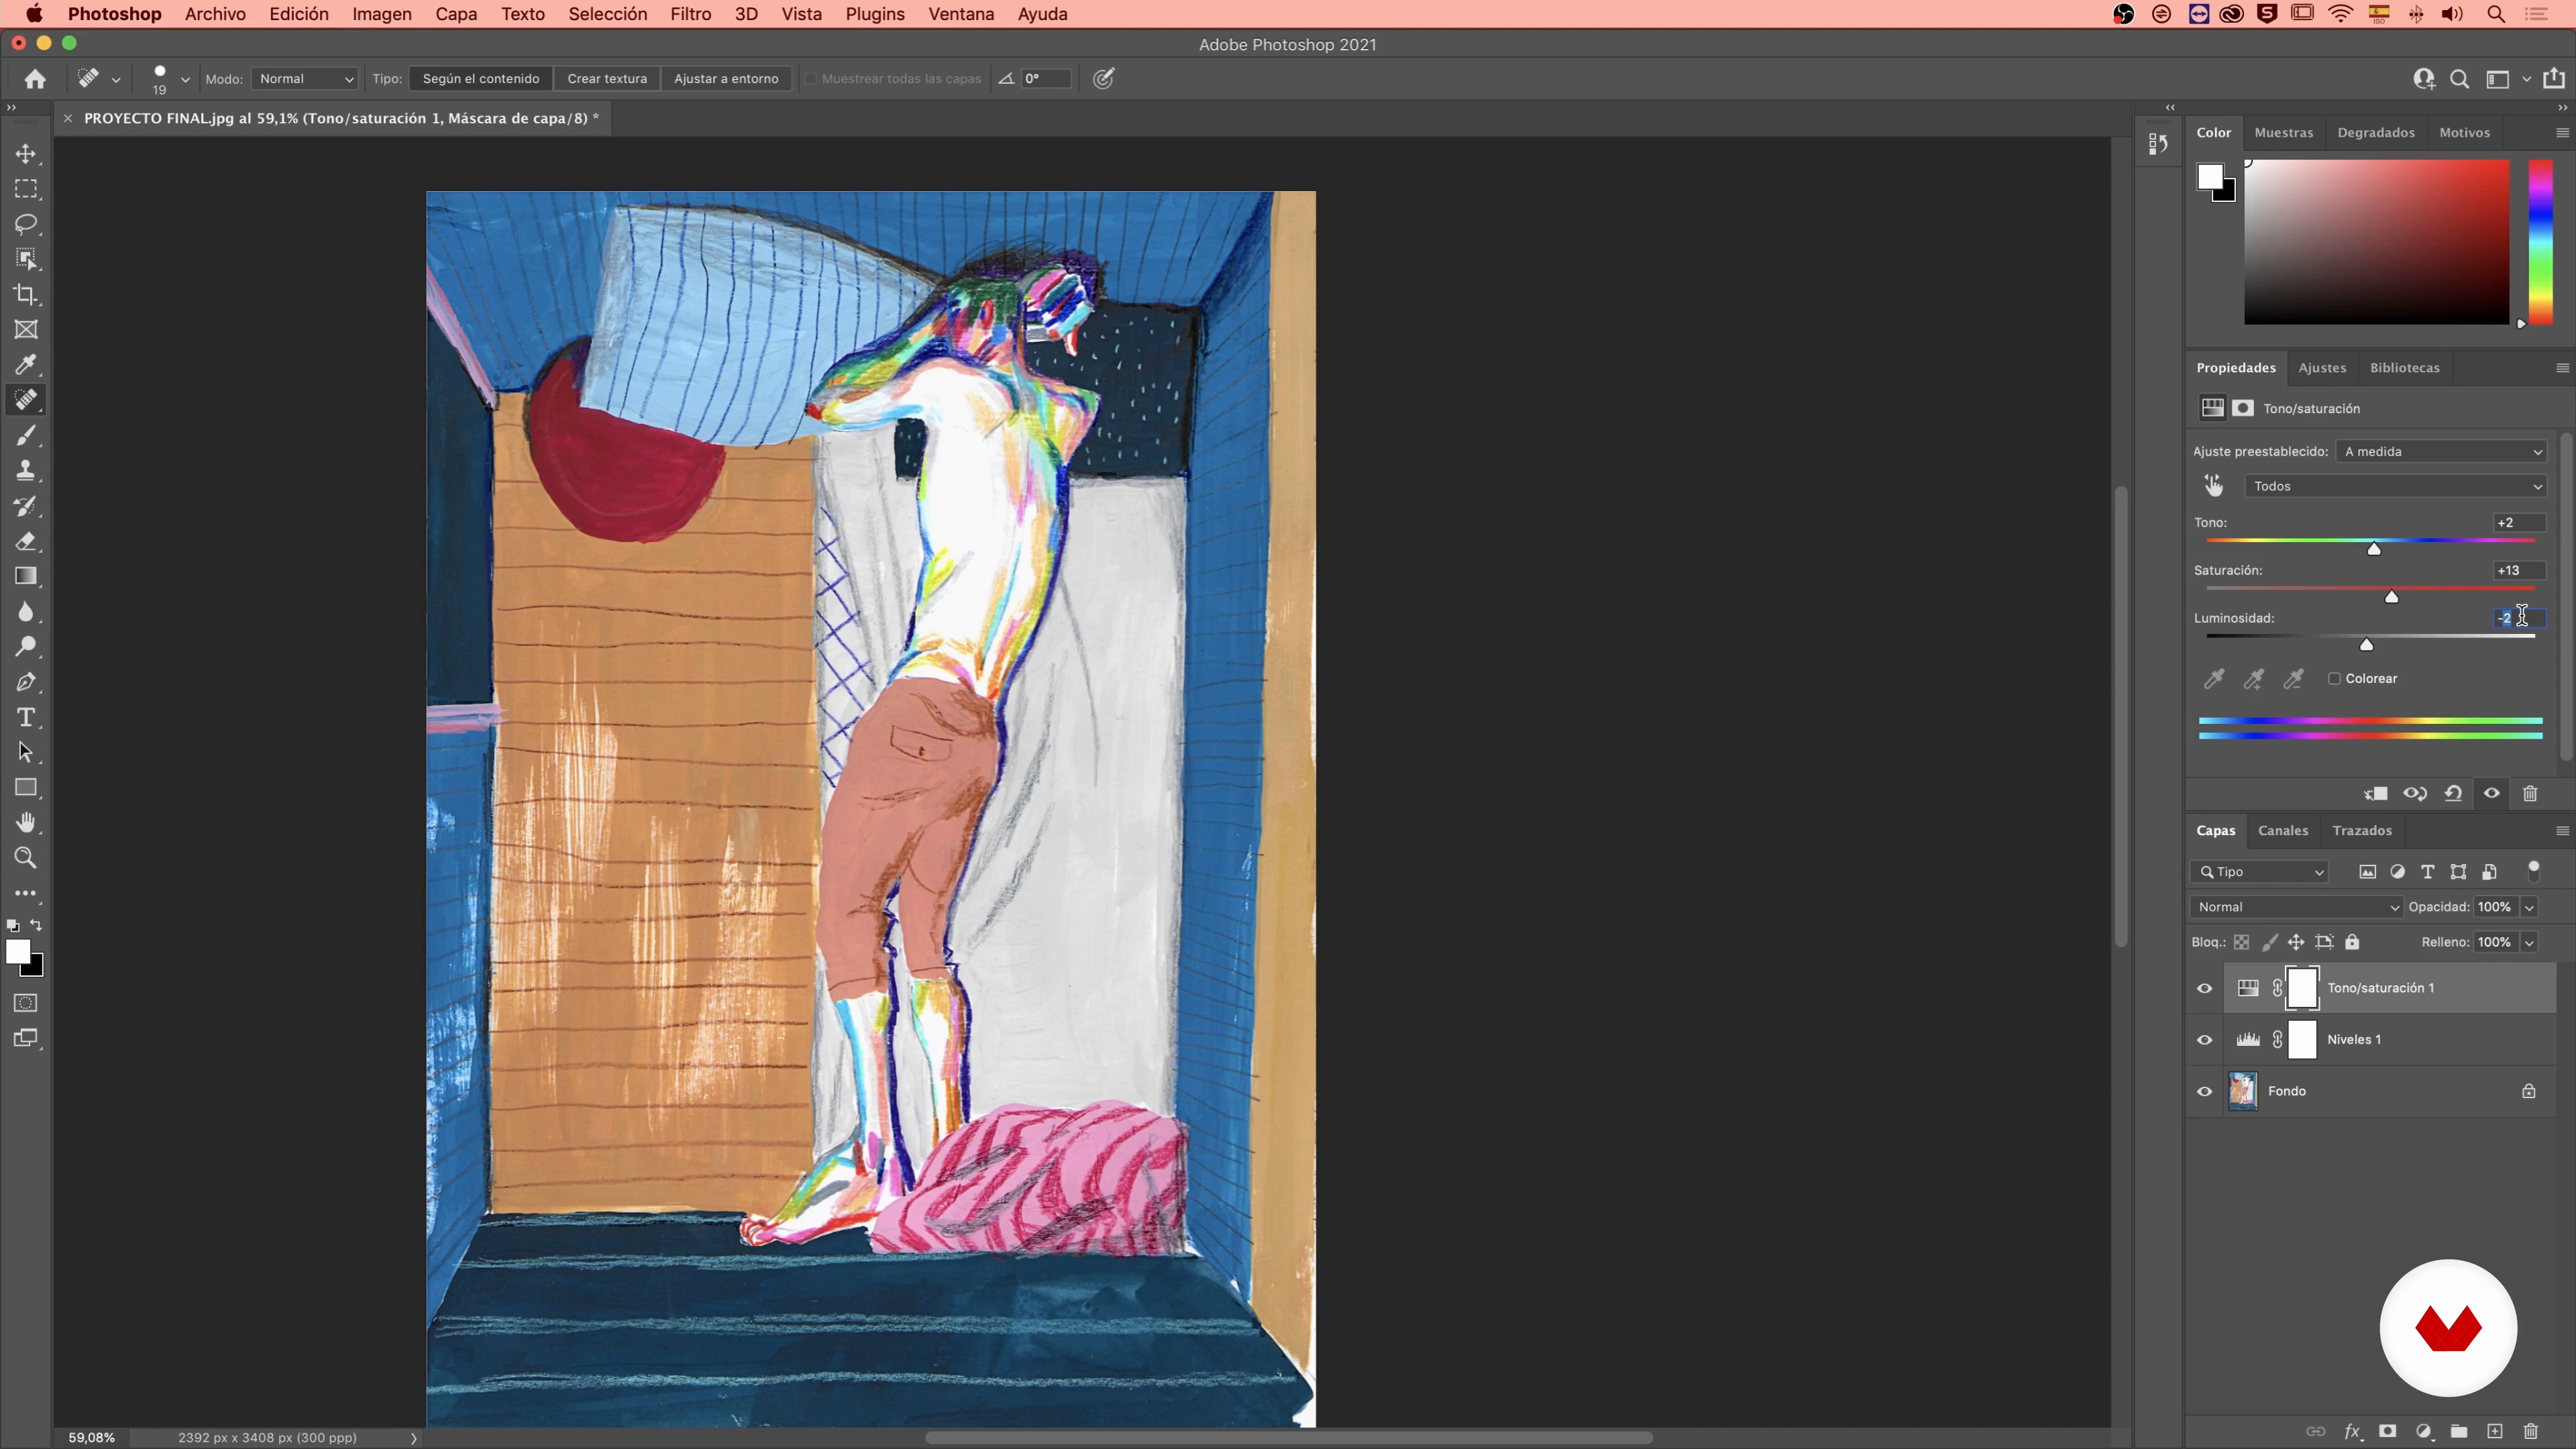
Task: Click the foreground color swatch in toolbar
Action: pyautogui.click(x=18, y=952)
